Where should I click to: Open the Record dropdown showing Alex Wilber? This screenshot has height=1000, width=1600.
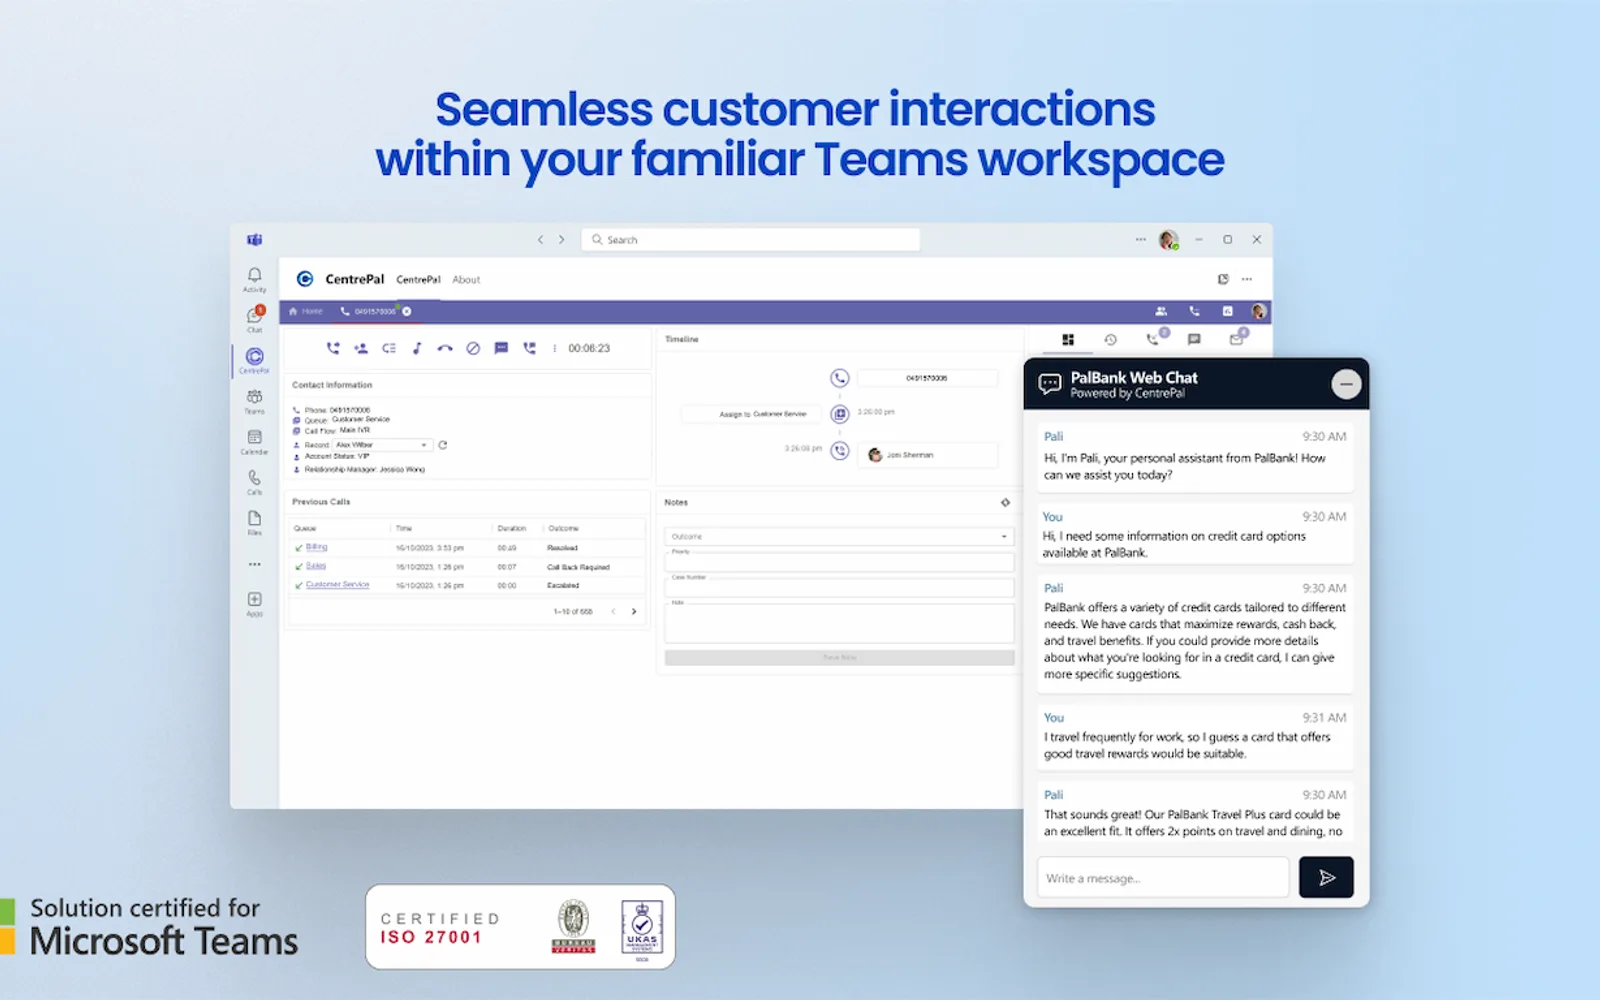(382, 445)
